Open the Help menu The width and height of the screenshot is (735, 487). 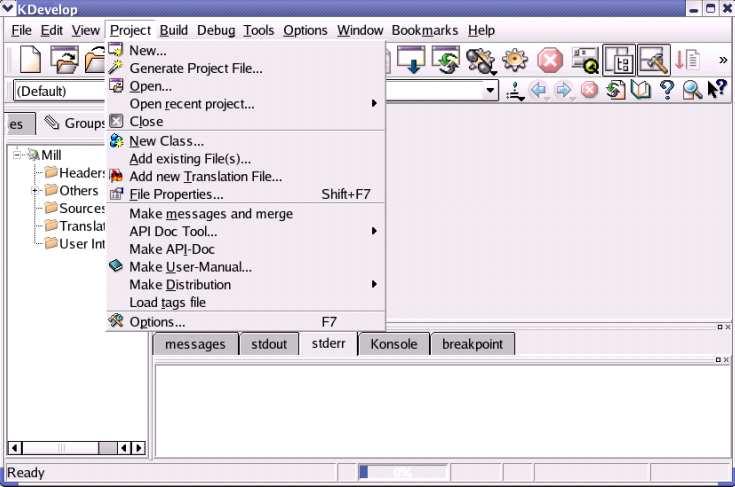click(x=481, y=30)
